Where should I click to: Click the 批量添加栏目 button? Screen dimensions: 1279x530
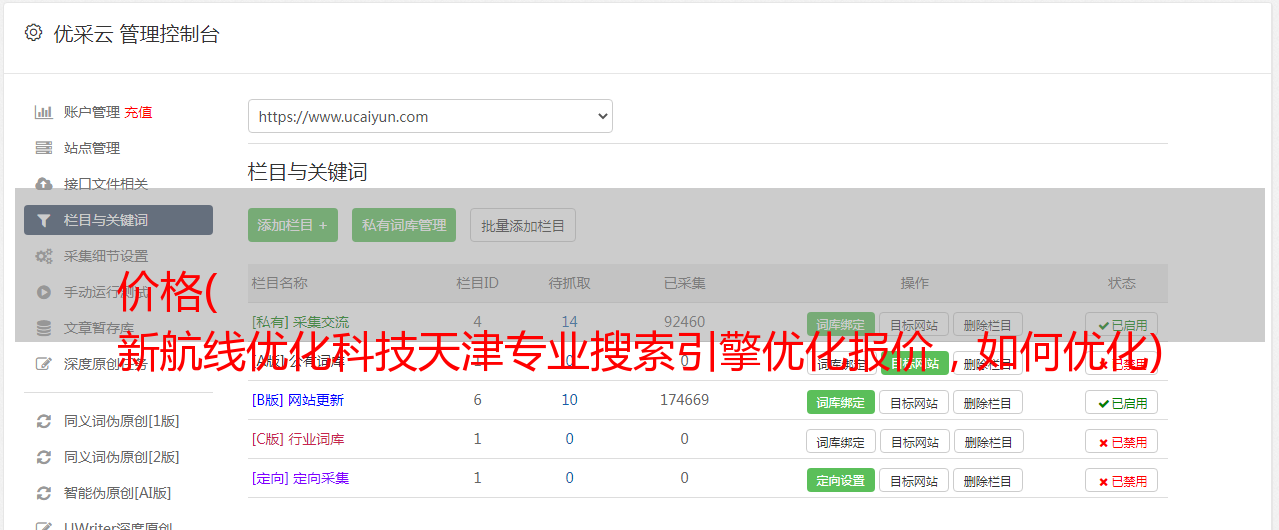(523, 225)
